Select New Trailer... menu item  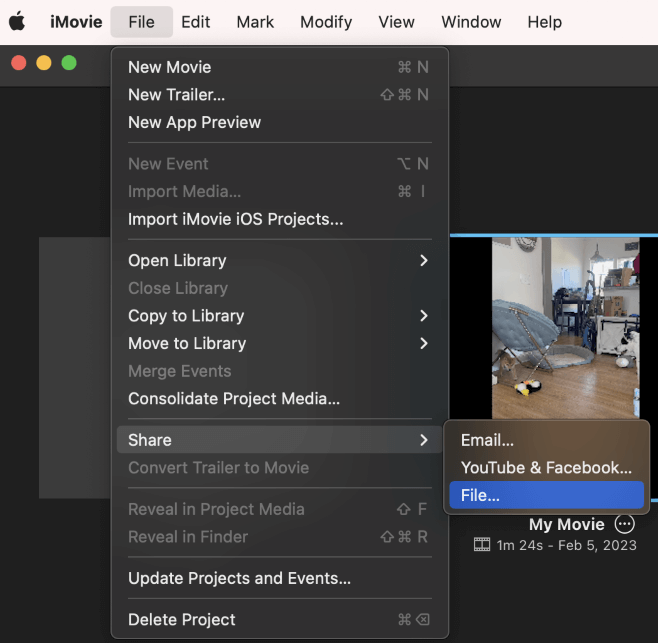pos(177,95)
